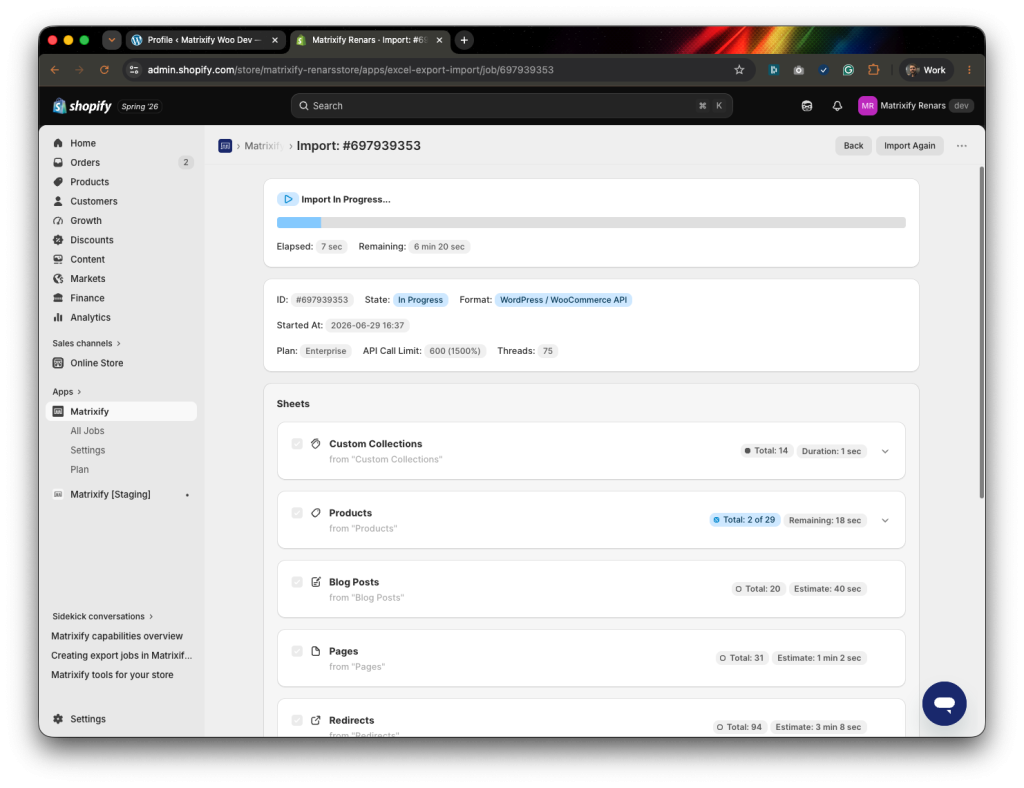Click the Import In Progress play icon

pyautogui.click(x=287, y=199)
